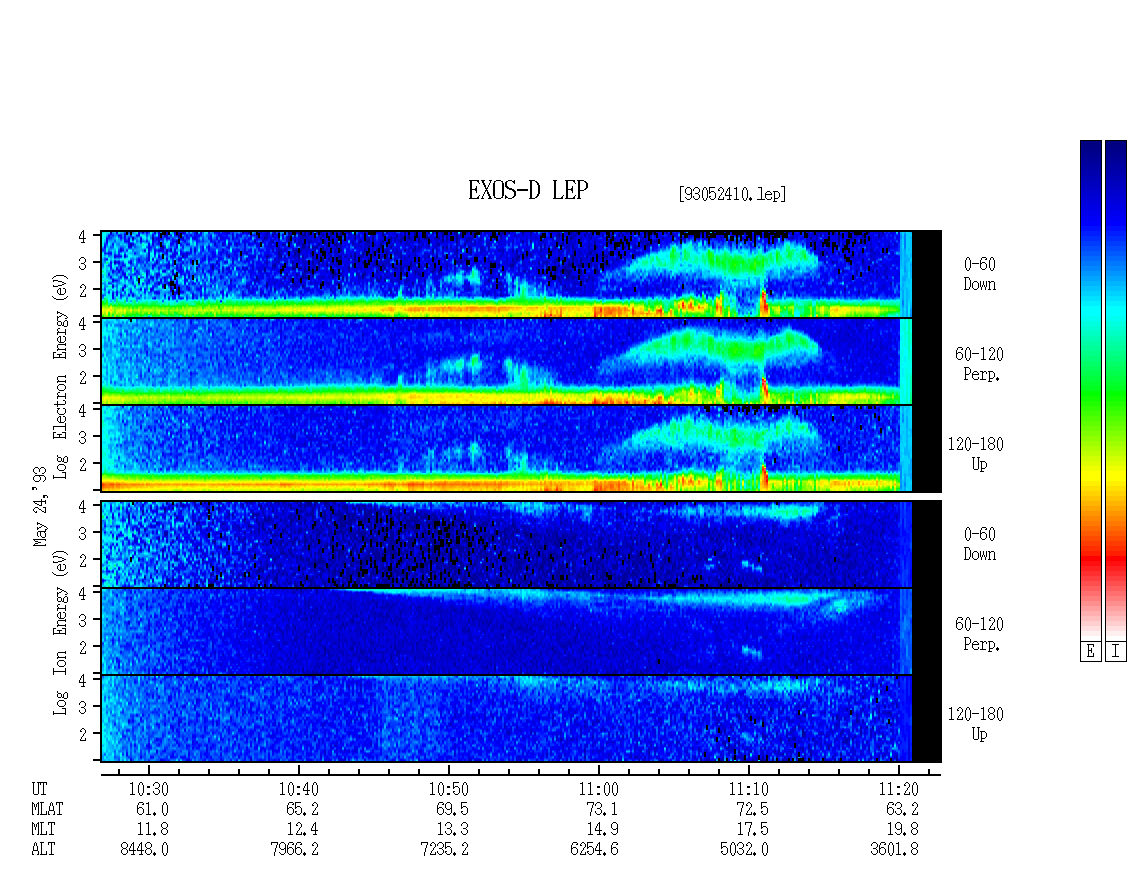Click the ion 60-120 Perp. pitch angle label
This screenshot has width=1130, height=875.
click(979, 634)
